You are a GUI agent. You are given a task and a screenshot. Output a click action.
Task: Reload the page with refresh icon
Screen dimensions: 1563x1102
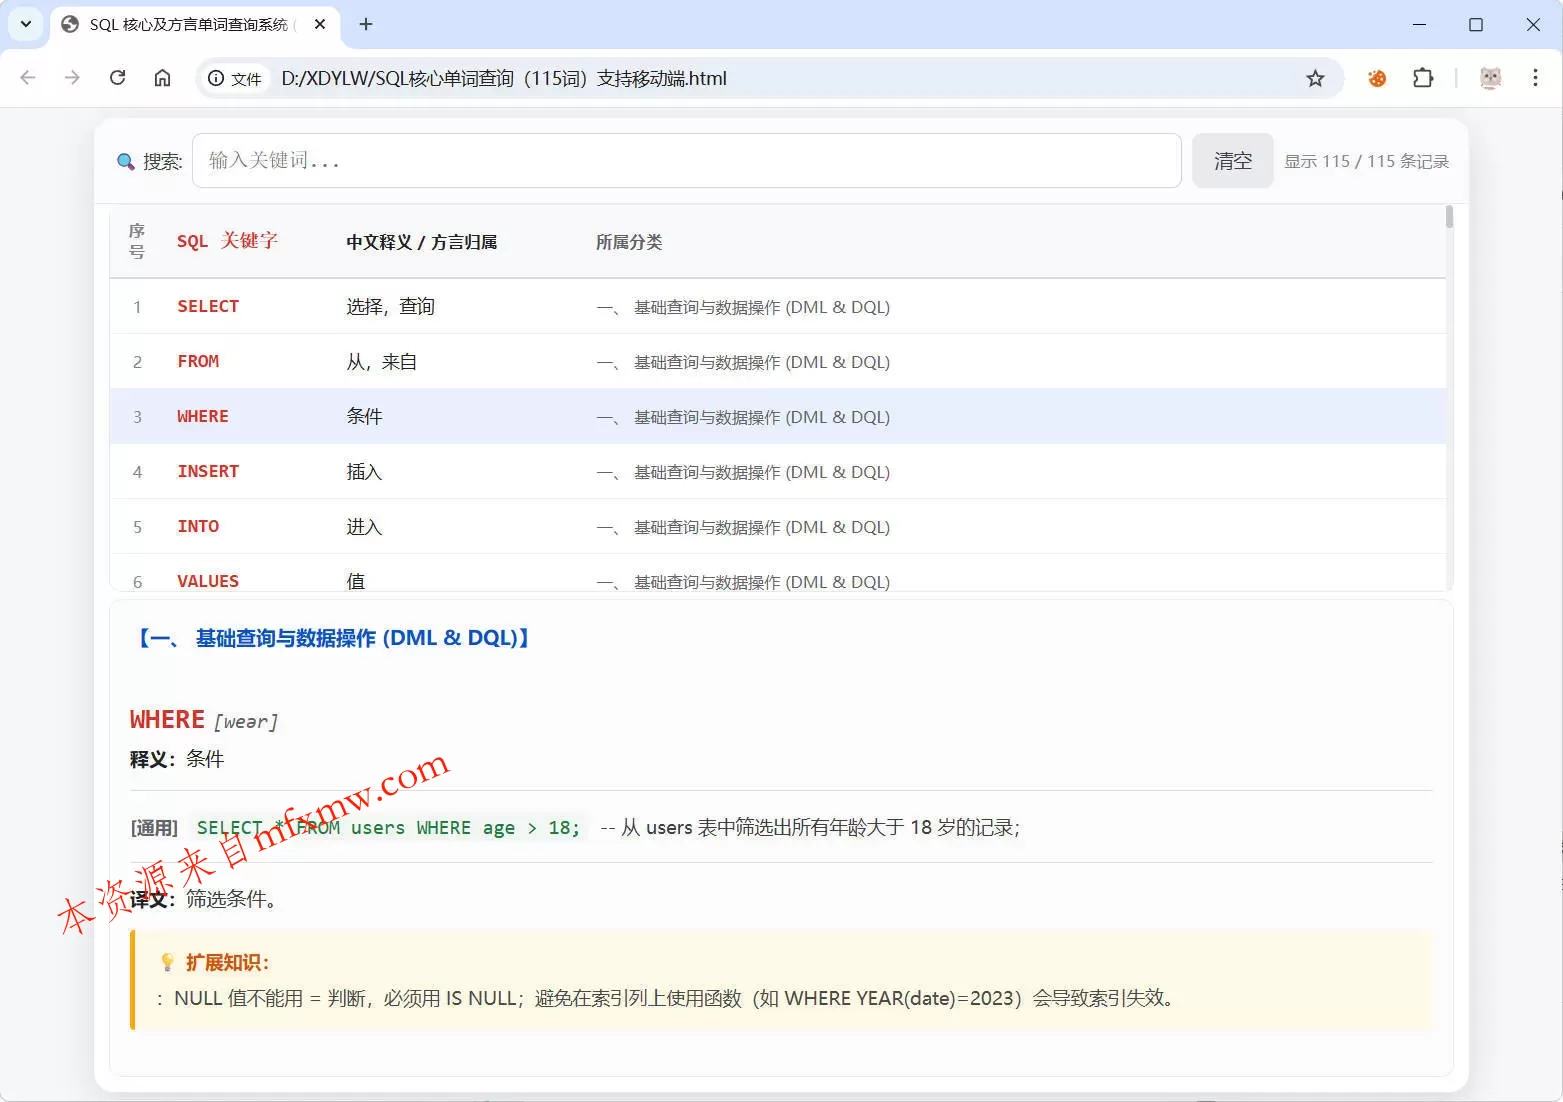(117, 78)
